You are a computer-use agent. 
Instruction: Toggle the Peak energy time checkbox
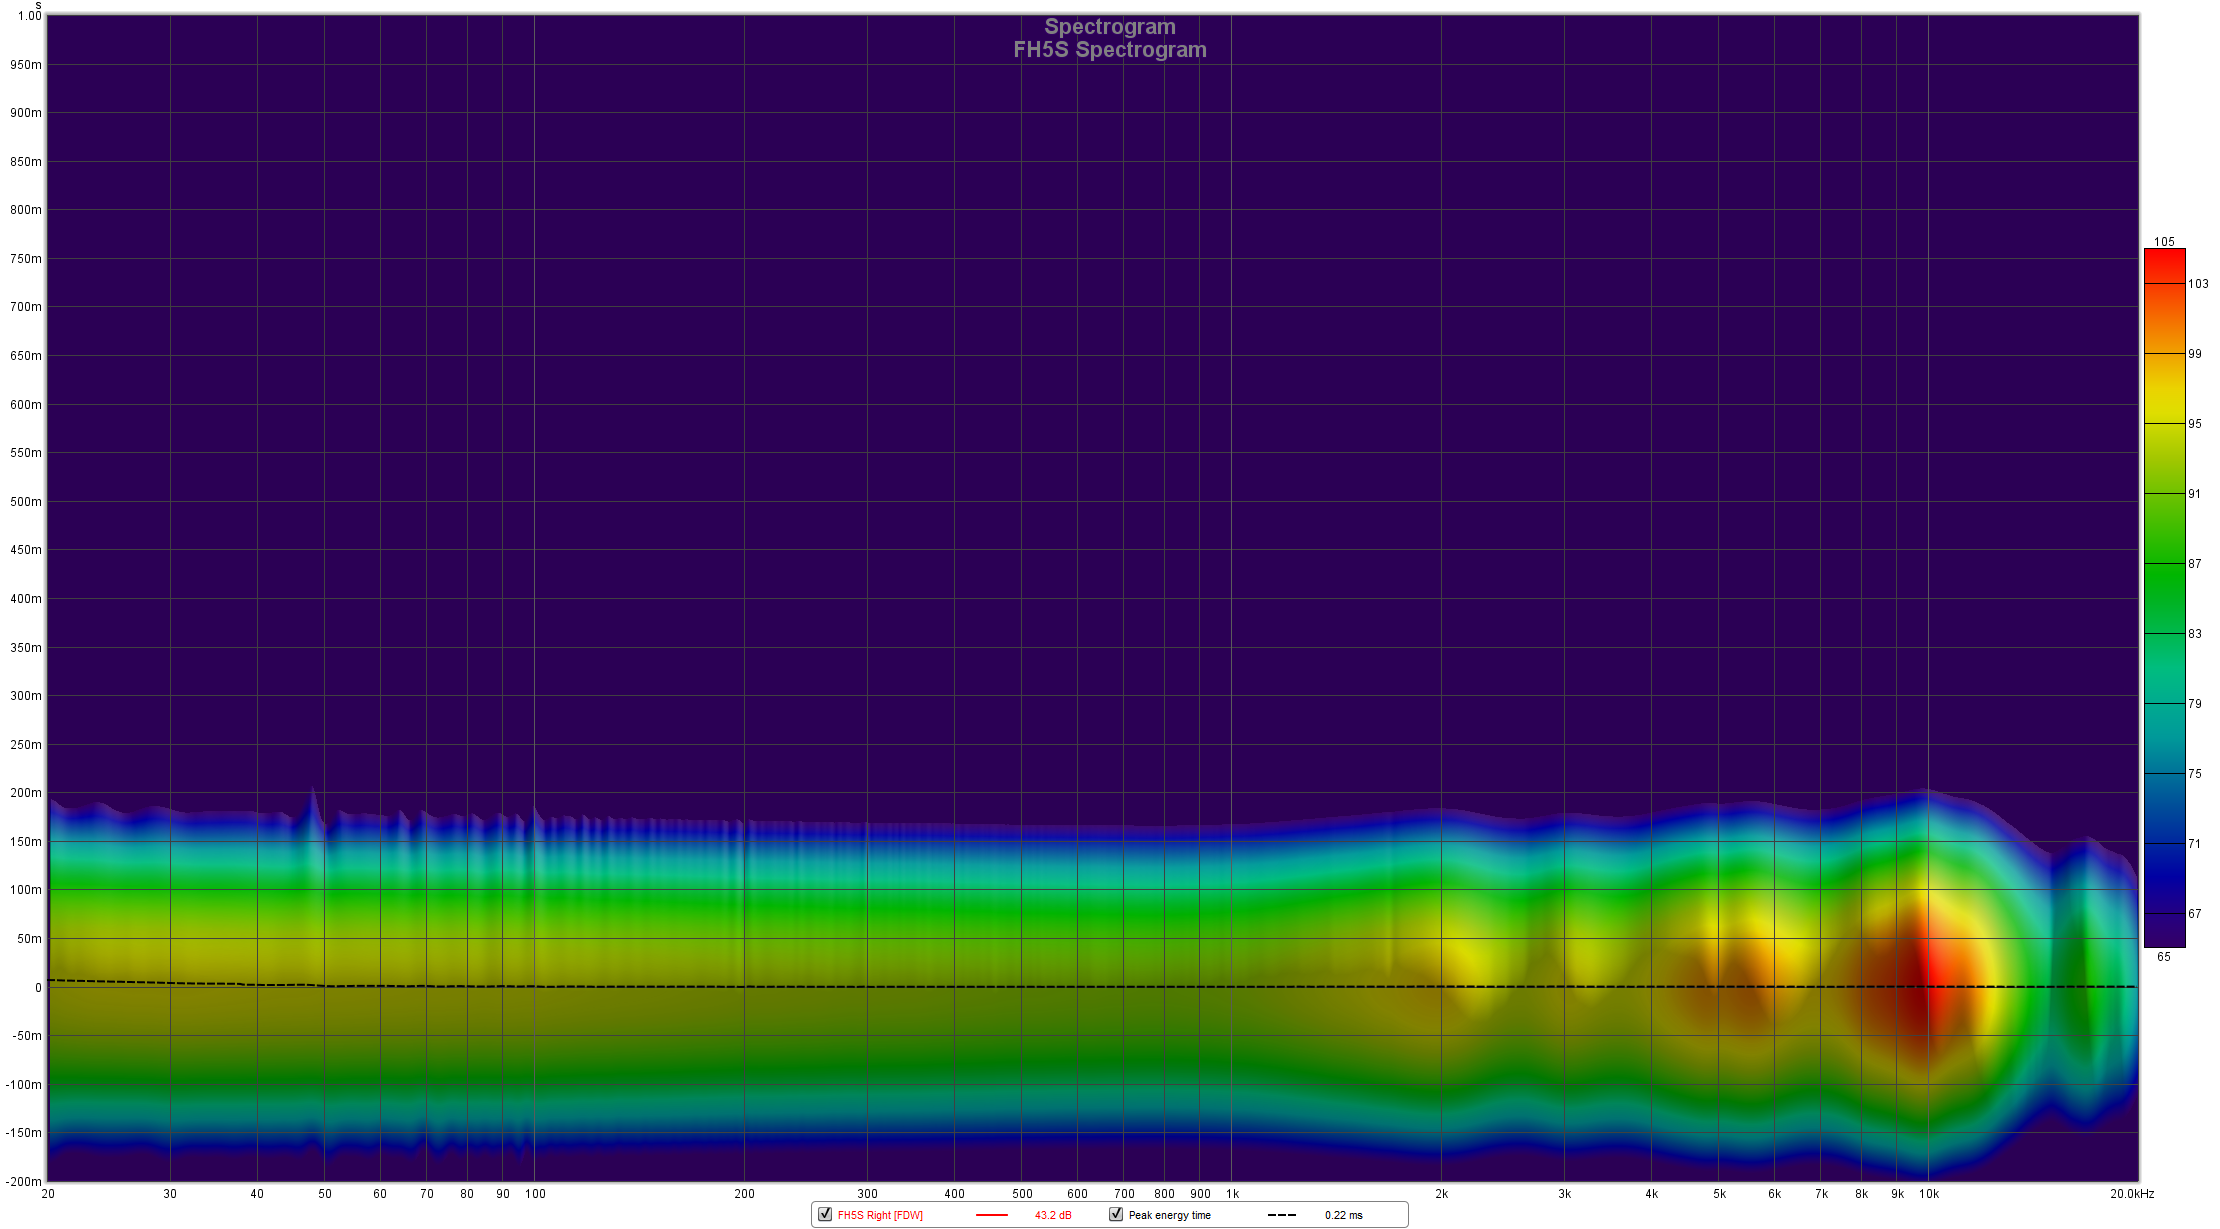click(1116, 1214)
